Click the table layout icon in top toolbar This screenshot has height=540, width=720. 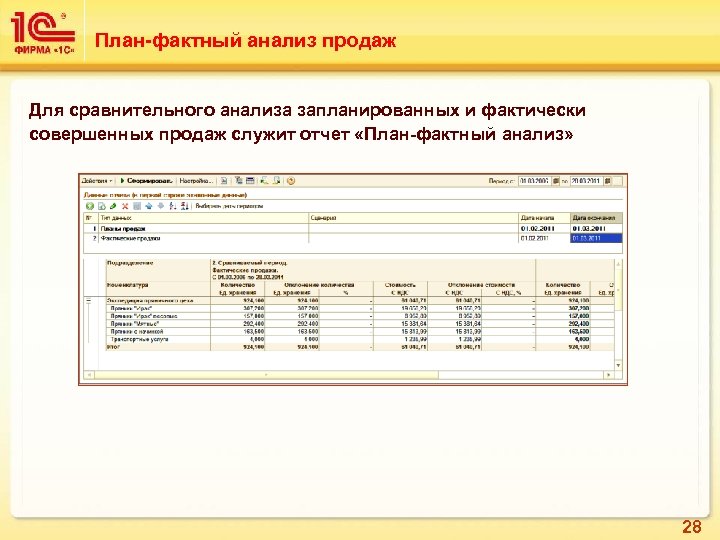pyautogui.click(x=250, y=181)
